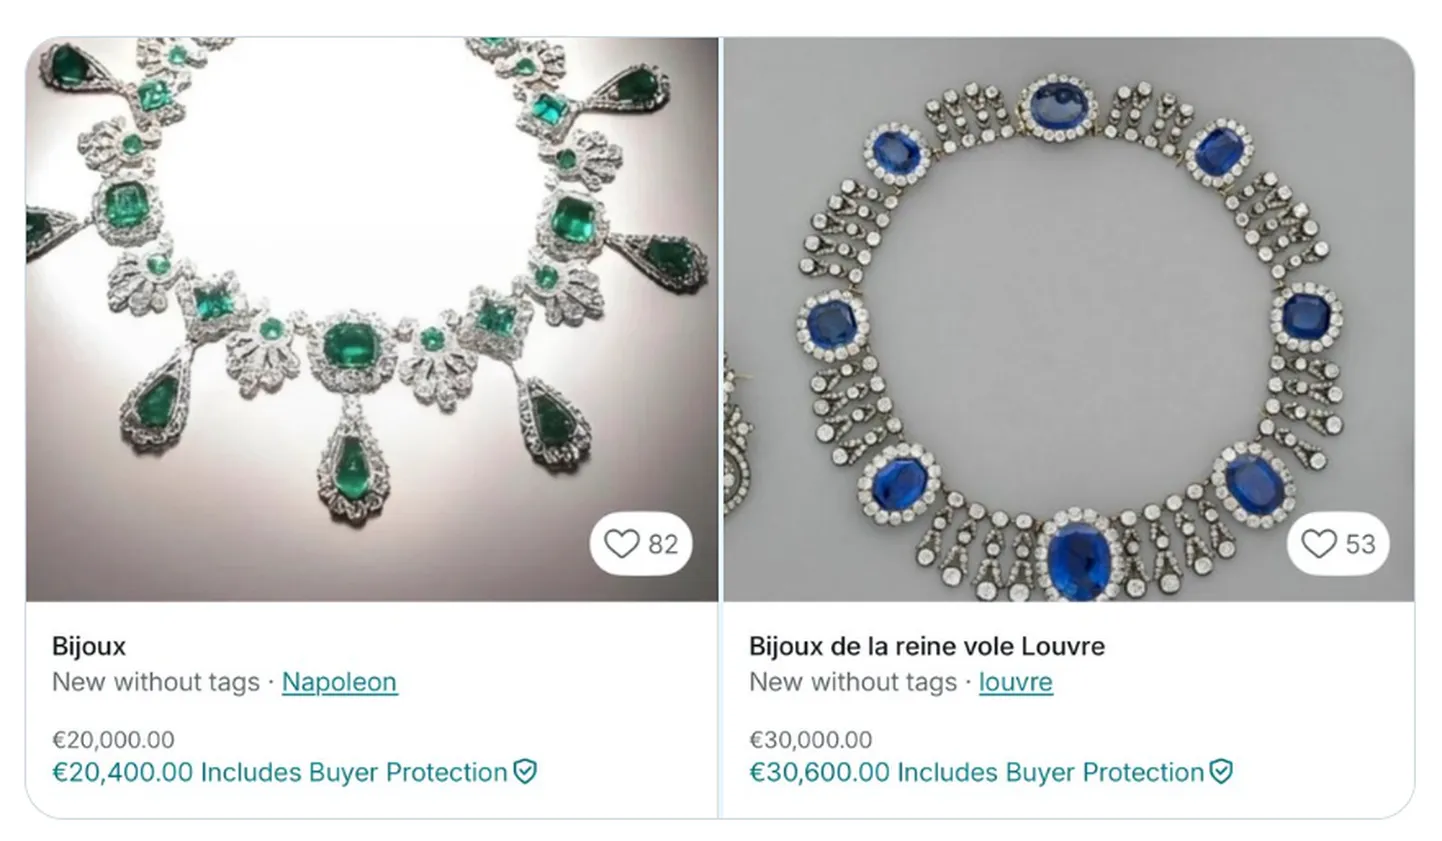This screenshot has height=841, width=1442.
Task: Open the louvre brand link
Action: point(1015,682)
